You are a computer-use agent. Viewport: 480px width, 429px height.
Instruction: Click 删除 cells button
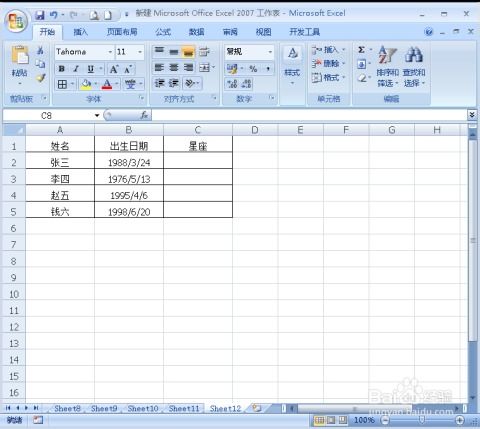pos(328,63)
